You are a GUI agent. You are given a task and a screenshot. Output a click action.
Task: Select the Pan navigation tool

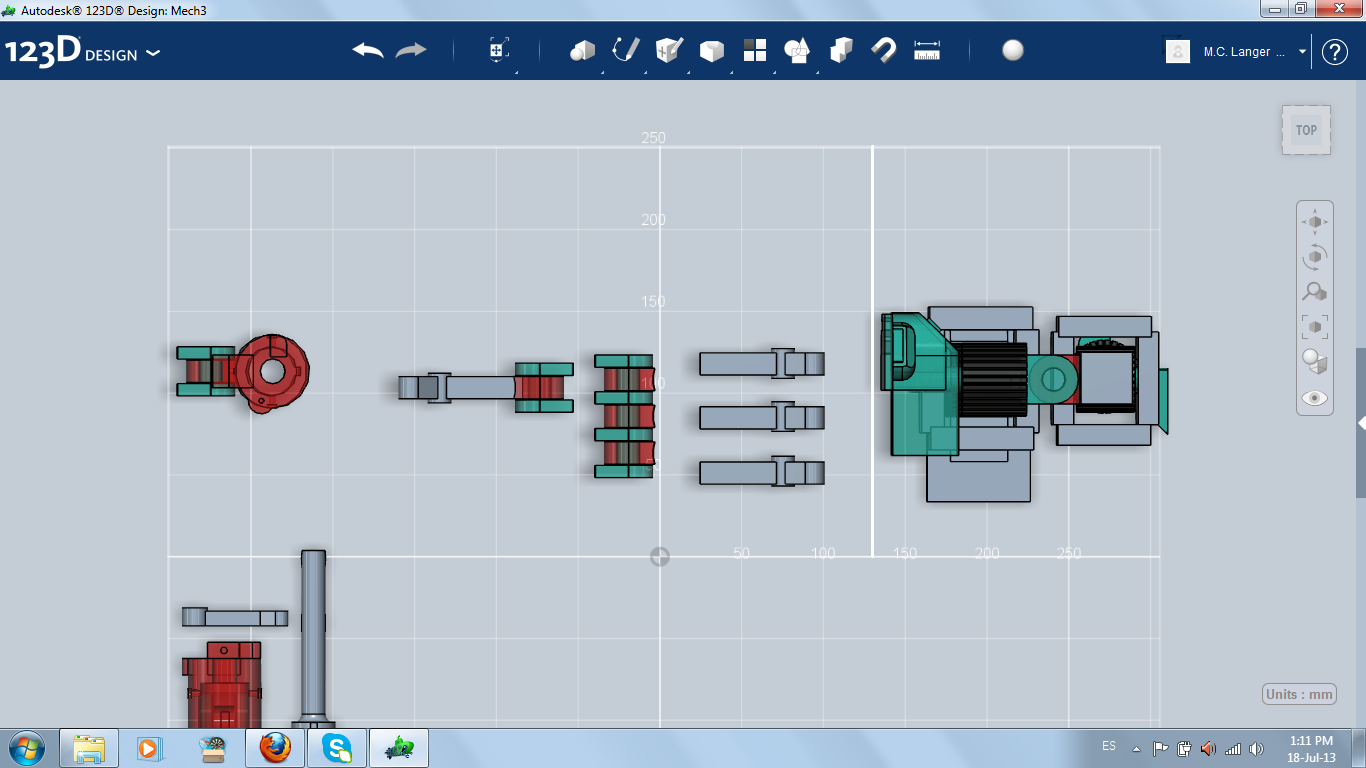click(1315, 222)
